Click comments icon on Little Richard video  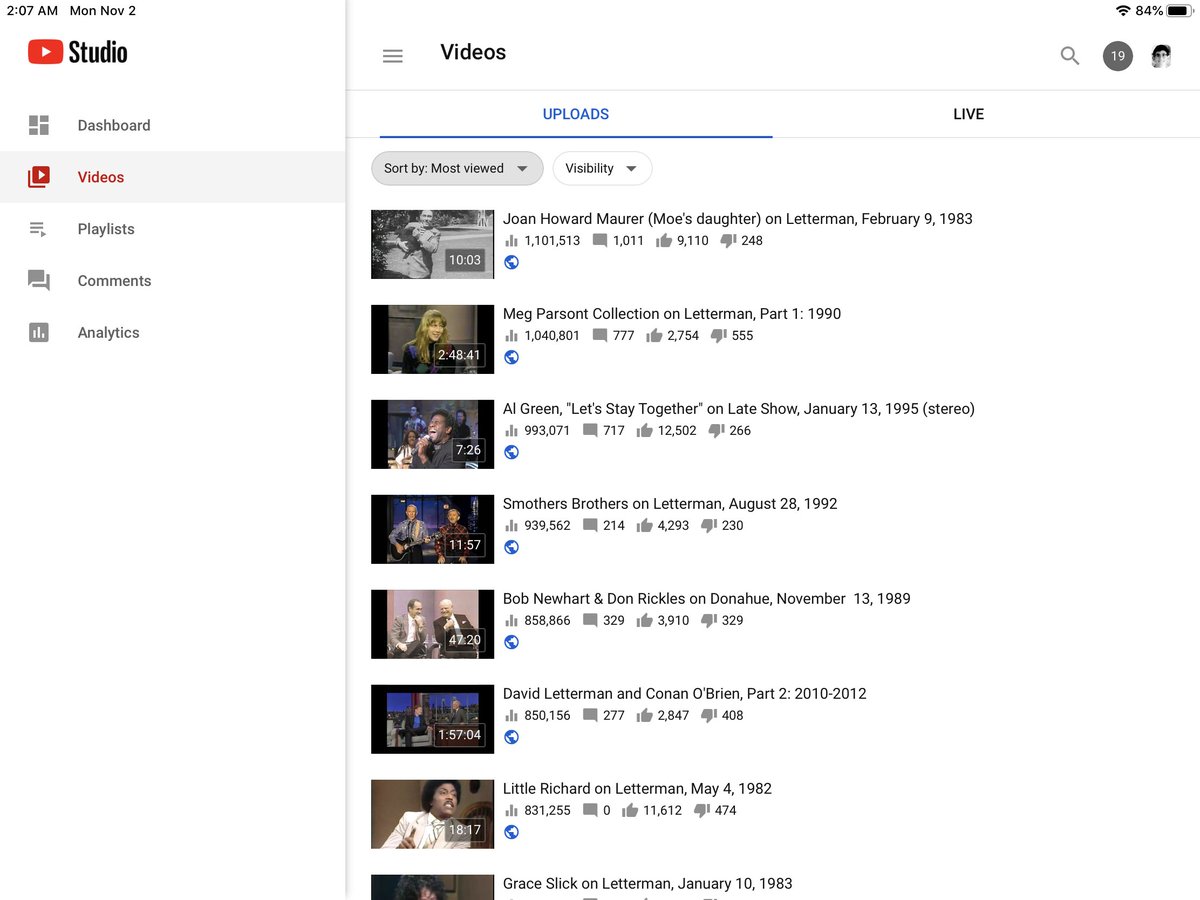[590, 811]
